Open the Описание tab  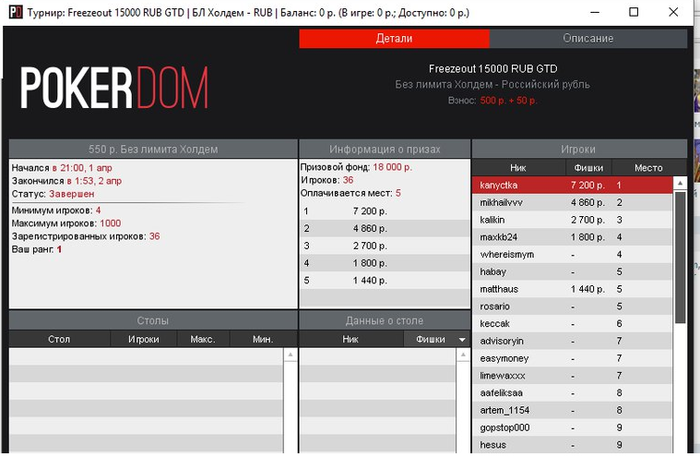pos(588,38)
